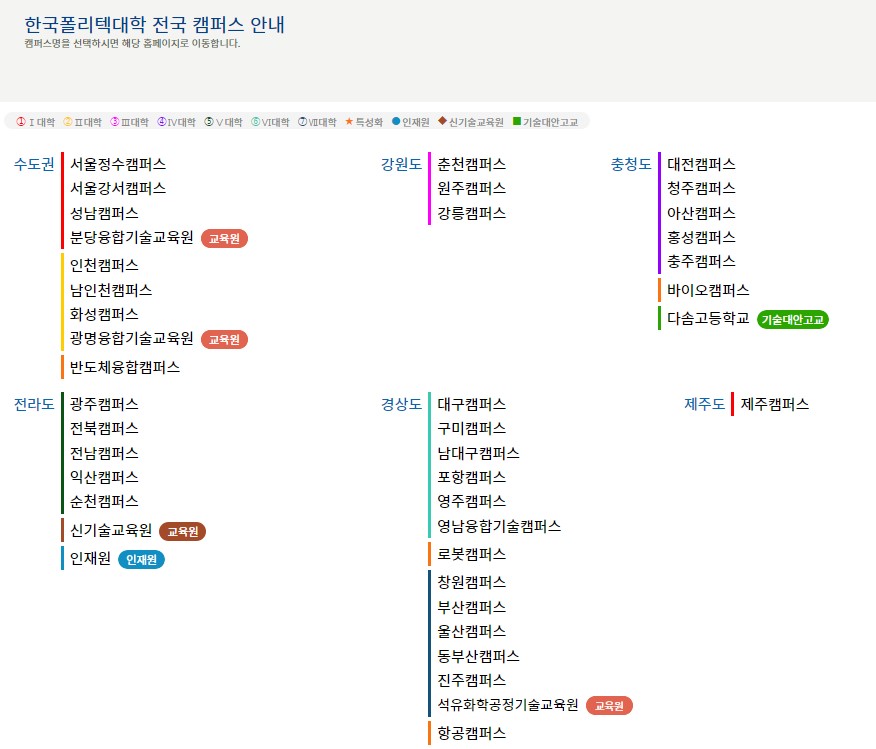The image size is (876, 749).
Task: Select 반도체융합캠퍼스
Action: (x=124, y=367)
